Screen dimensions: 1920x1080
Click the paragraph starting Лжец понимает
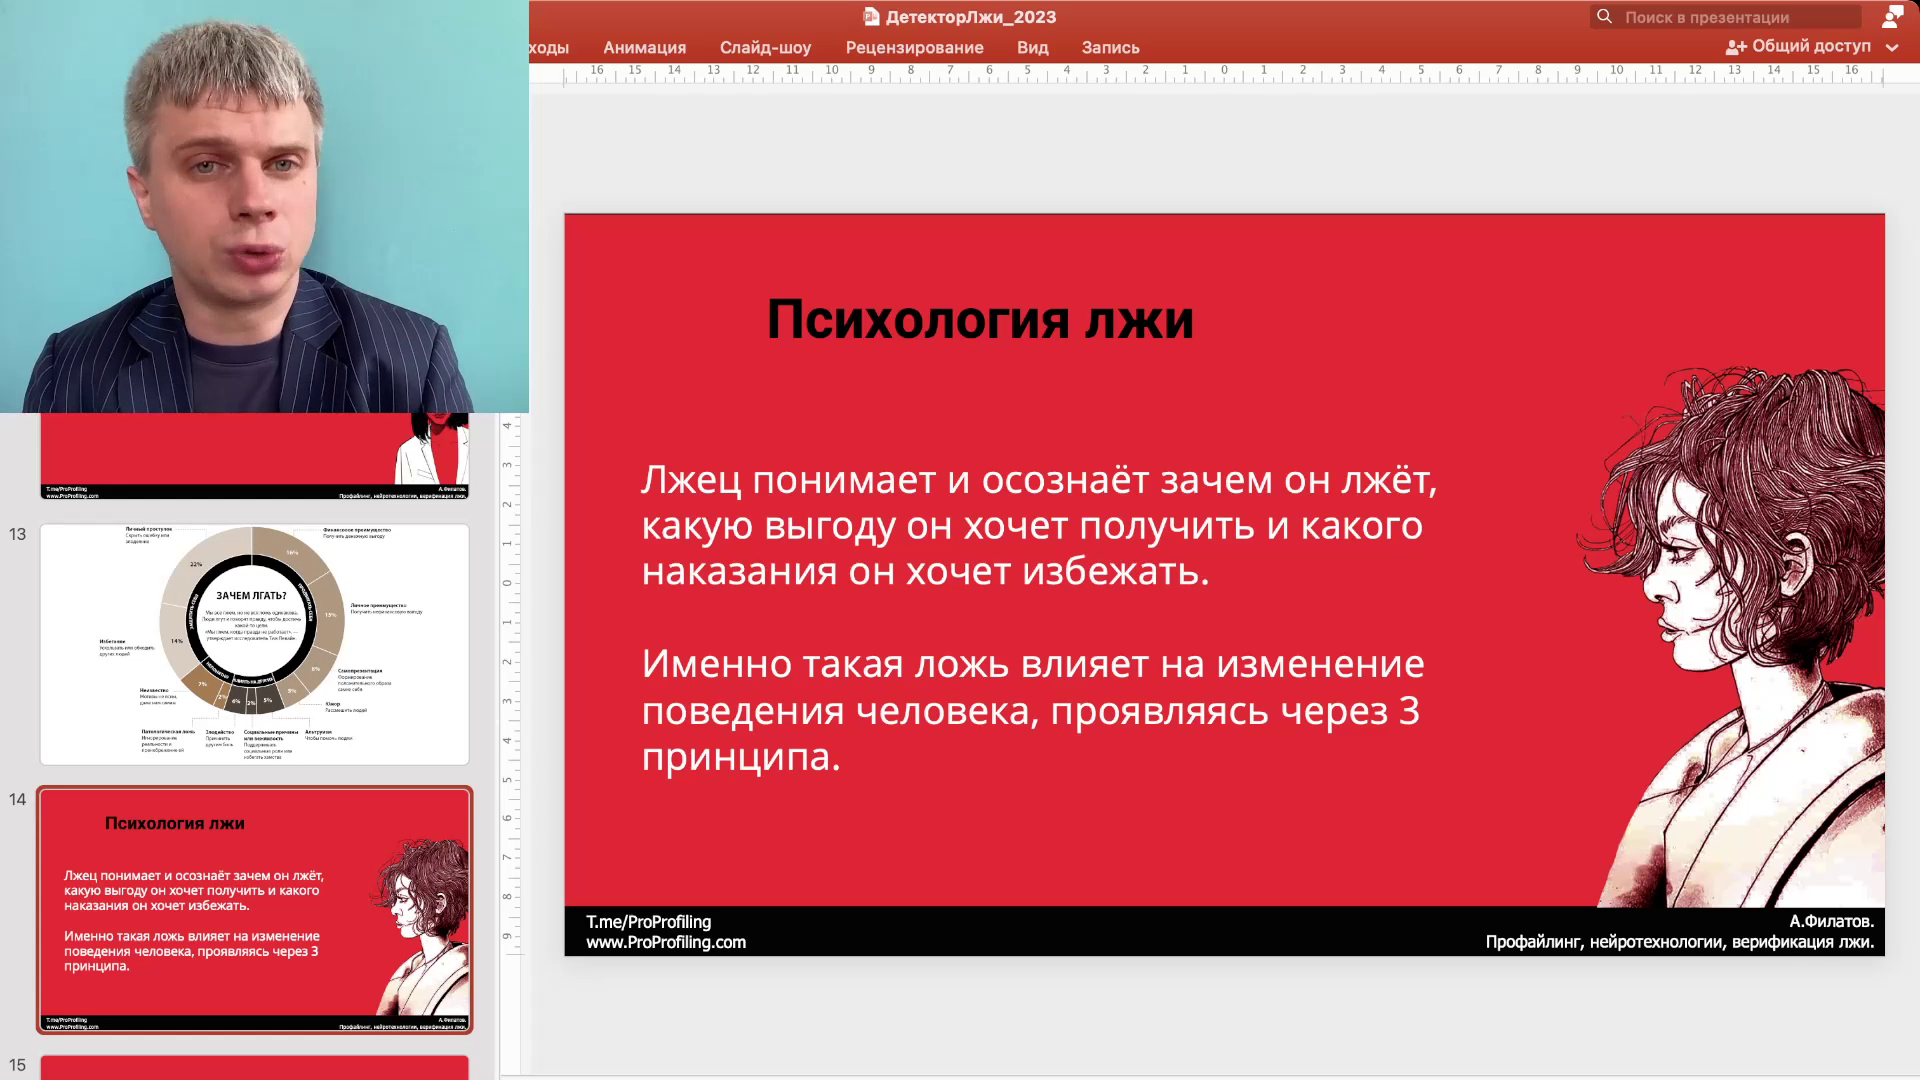coord(1038,526)
